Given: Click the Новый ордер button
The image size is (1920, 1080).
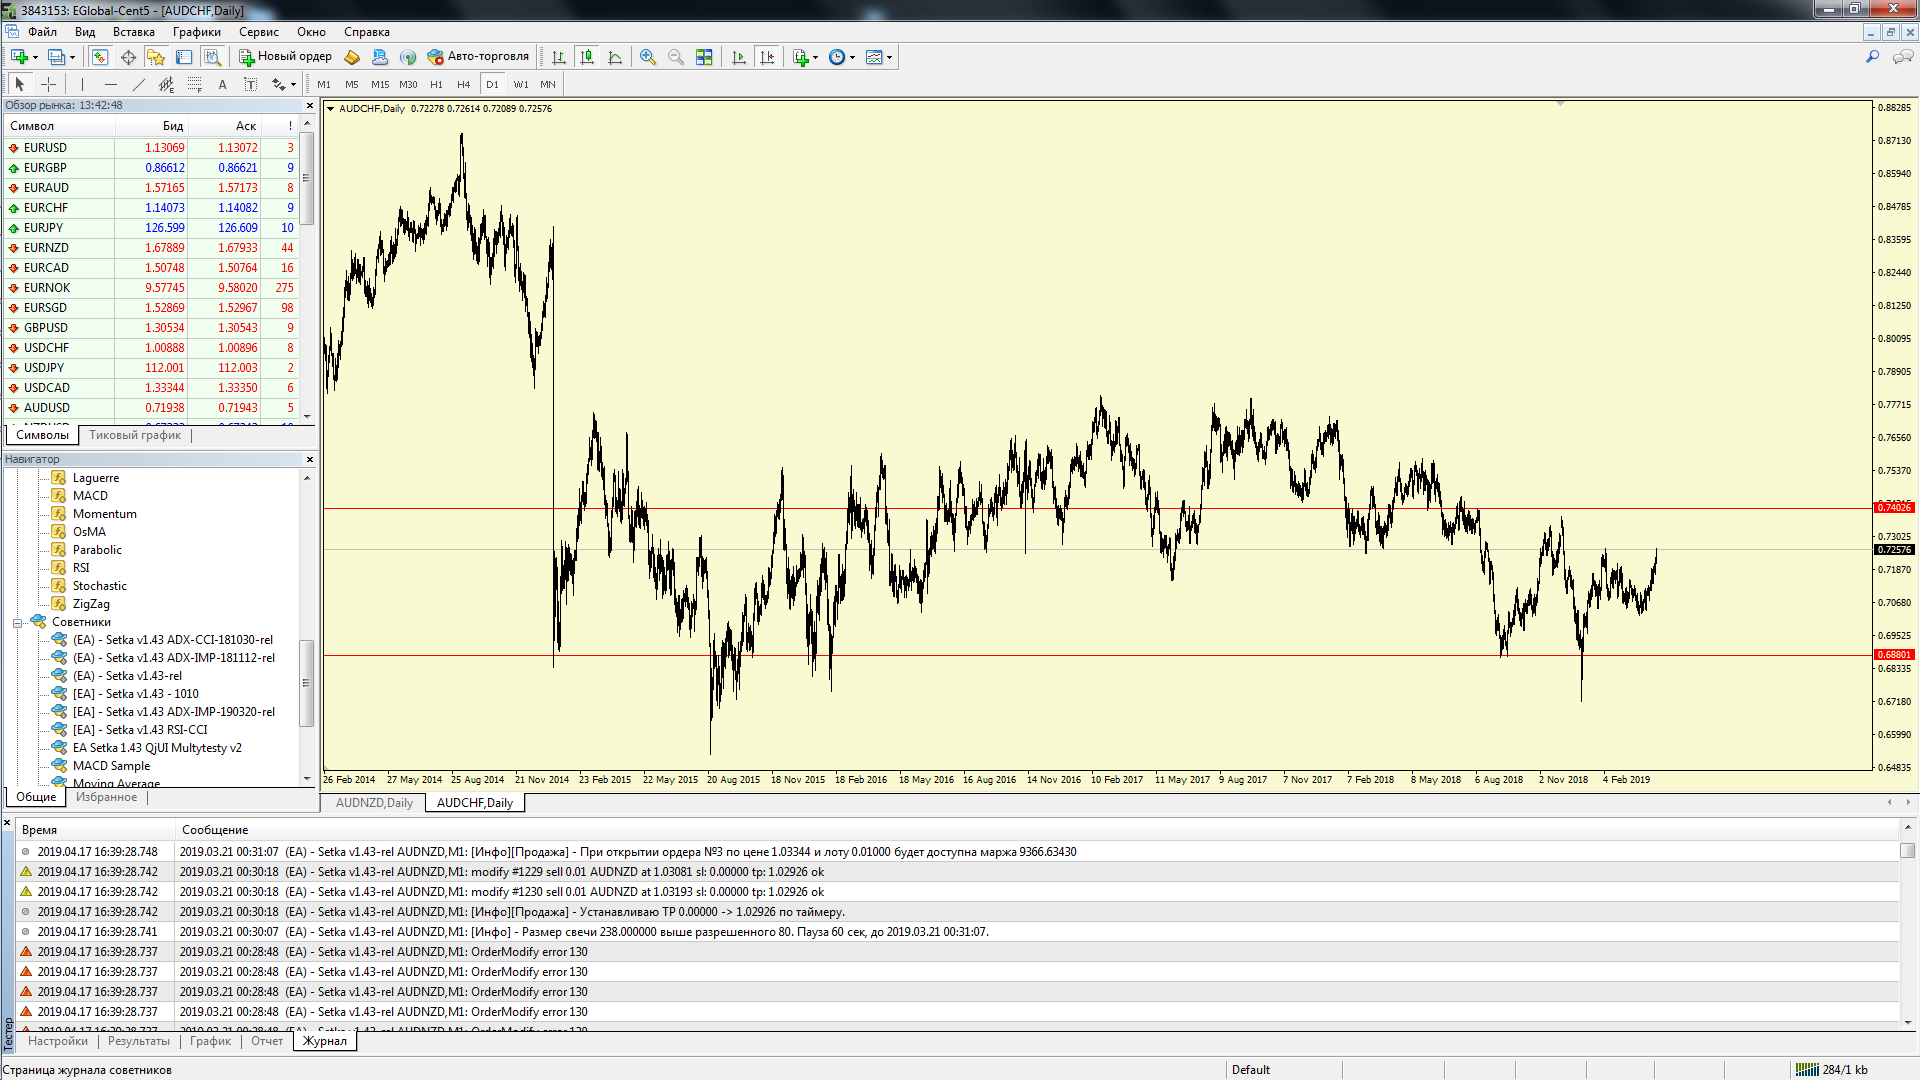Looking at the screenshot, I should [x=285, y=57].
